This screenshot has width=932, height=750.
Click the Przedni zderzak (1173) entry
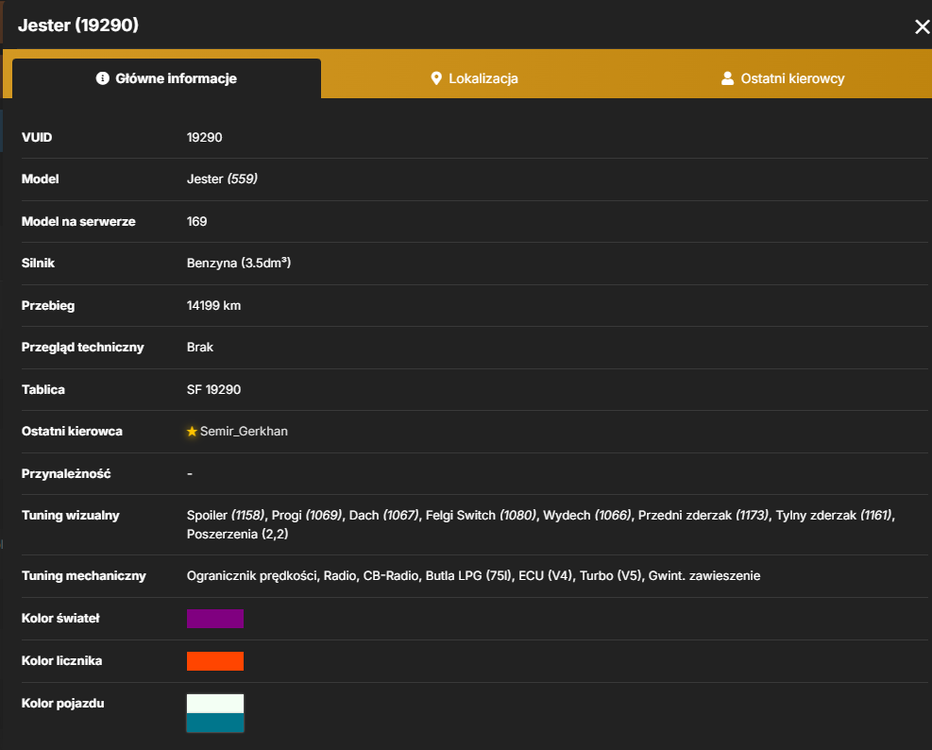(704, 515)
